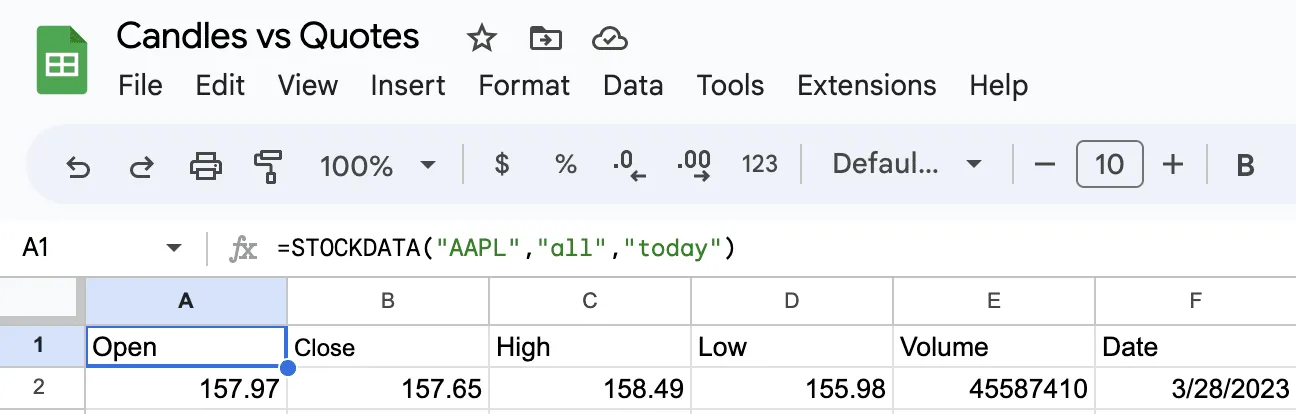This screenshot has width=1296, height=414.
Task: Click cell with value 45587410
Action: (994, 388)
